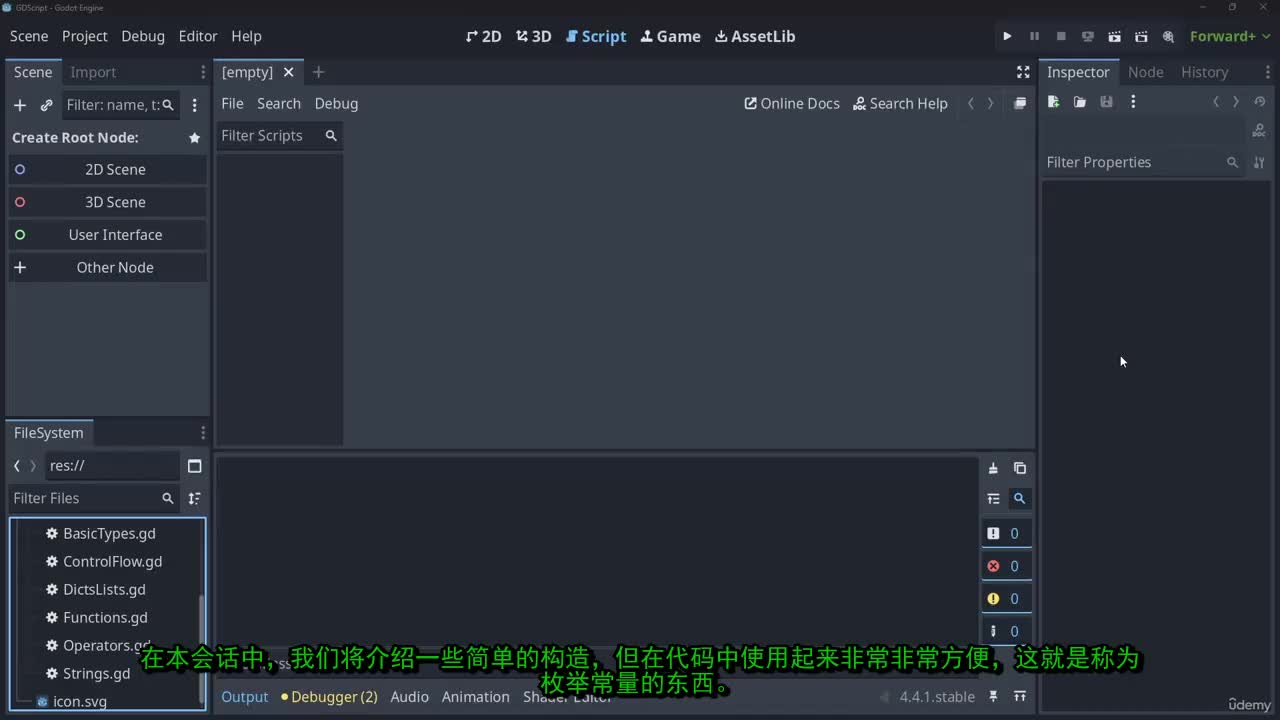Open the script editor File menu
Screen dimensions: 1280x720
(232, 103)
